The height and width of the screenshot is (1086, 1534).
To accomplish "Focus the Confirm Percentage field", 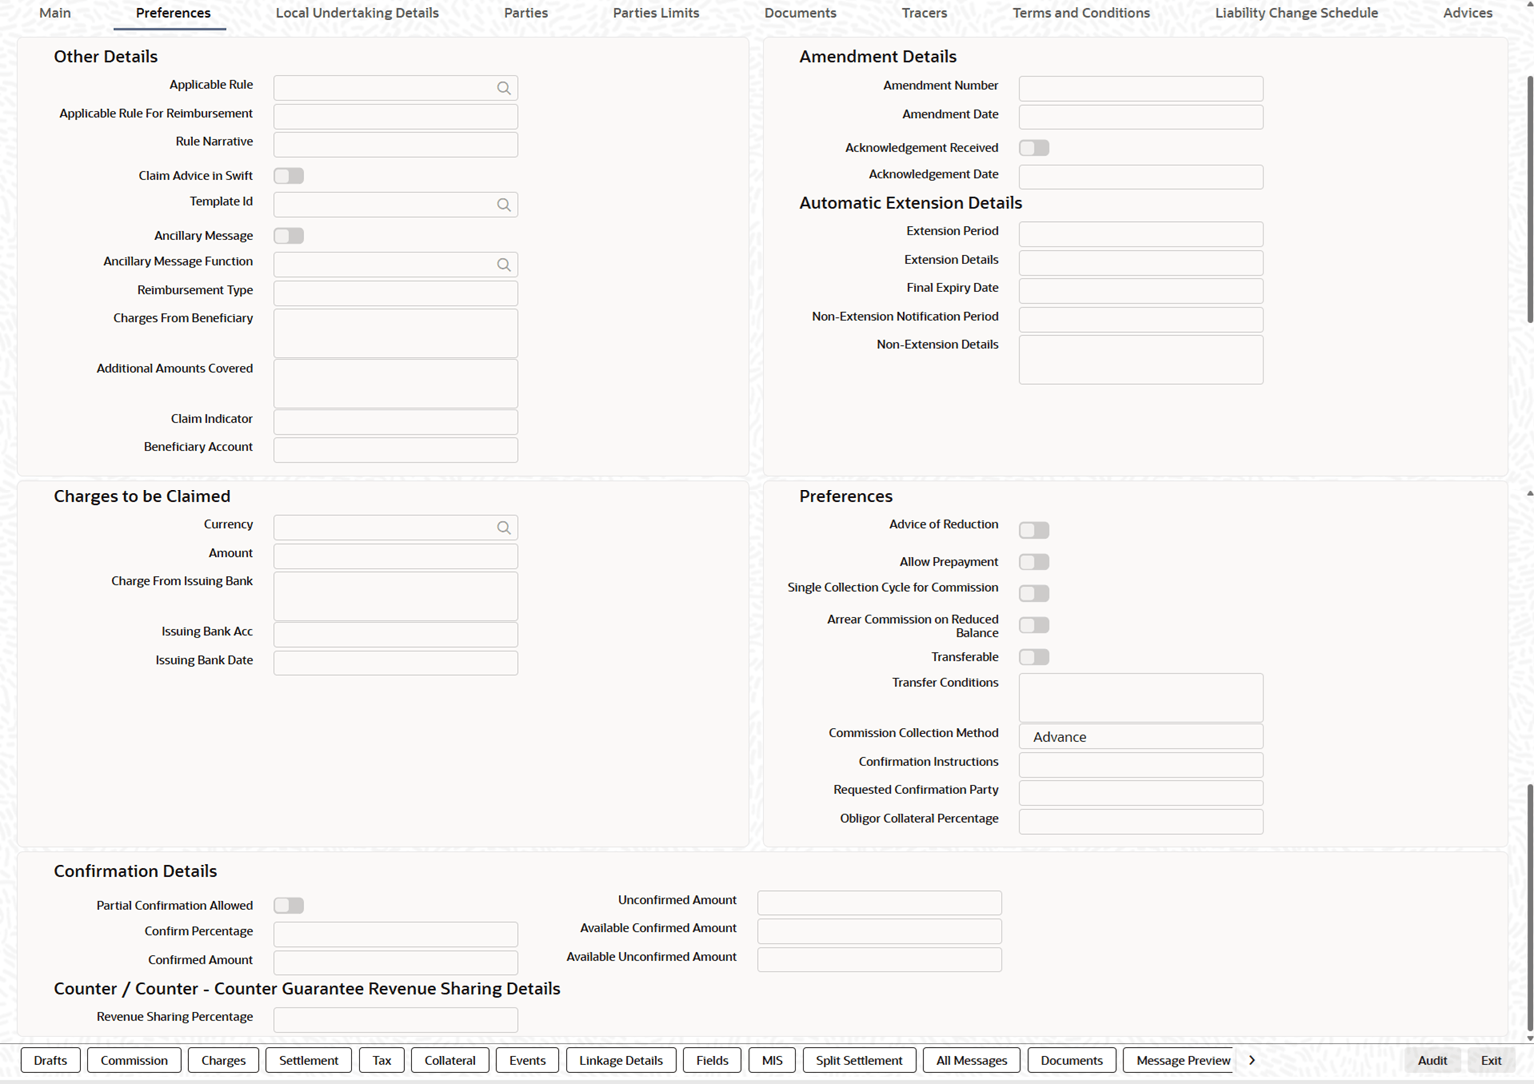I will coord(396,934).
